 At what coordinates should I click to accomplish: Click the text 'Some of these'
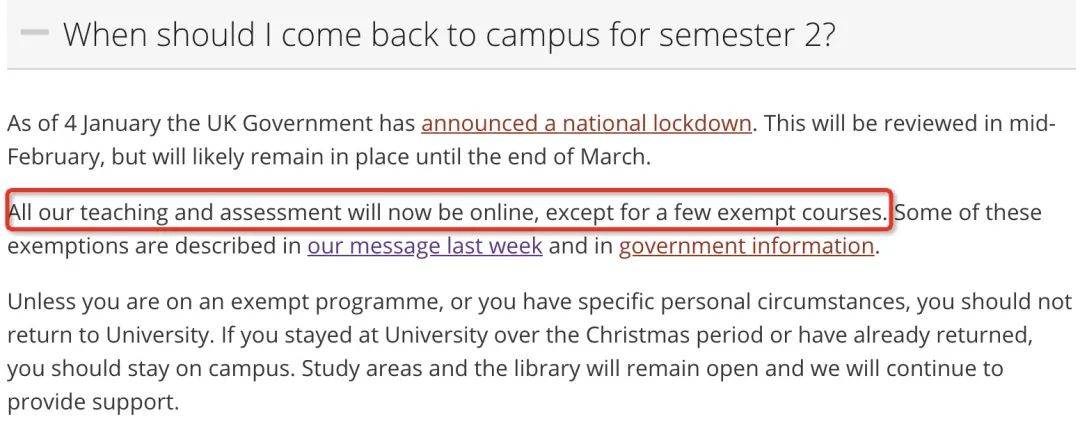click(968, 212)
